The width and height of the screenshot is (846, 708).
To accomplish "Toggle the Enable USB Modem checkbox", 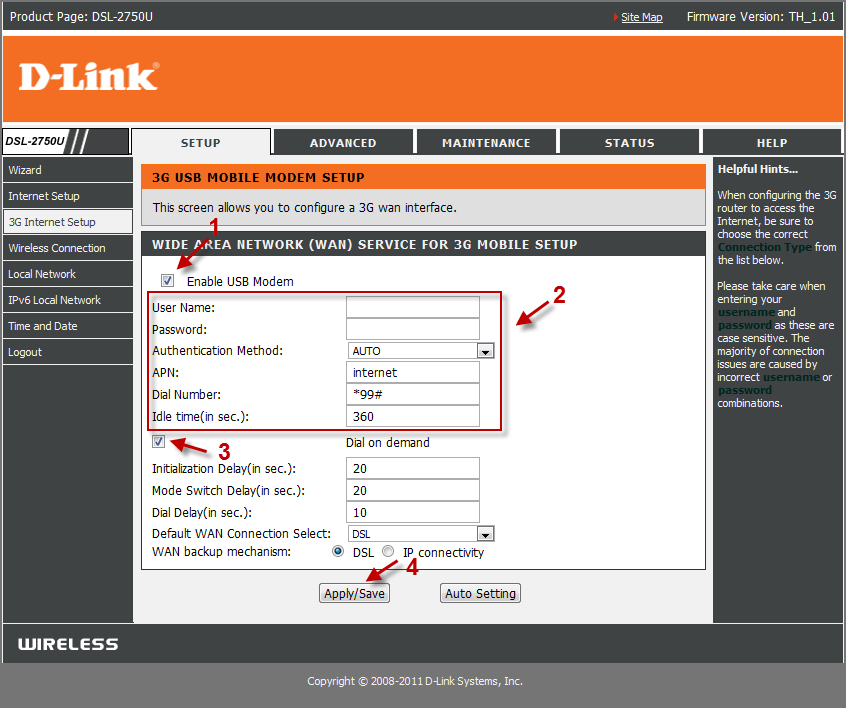I will [167, 281].
